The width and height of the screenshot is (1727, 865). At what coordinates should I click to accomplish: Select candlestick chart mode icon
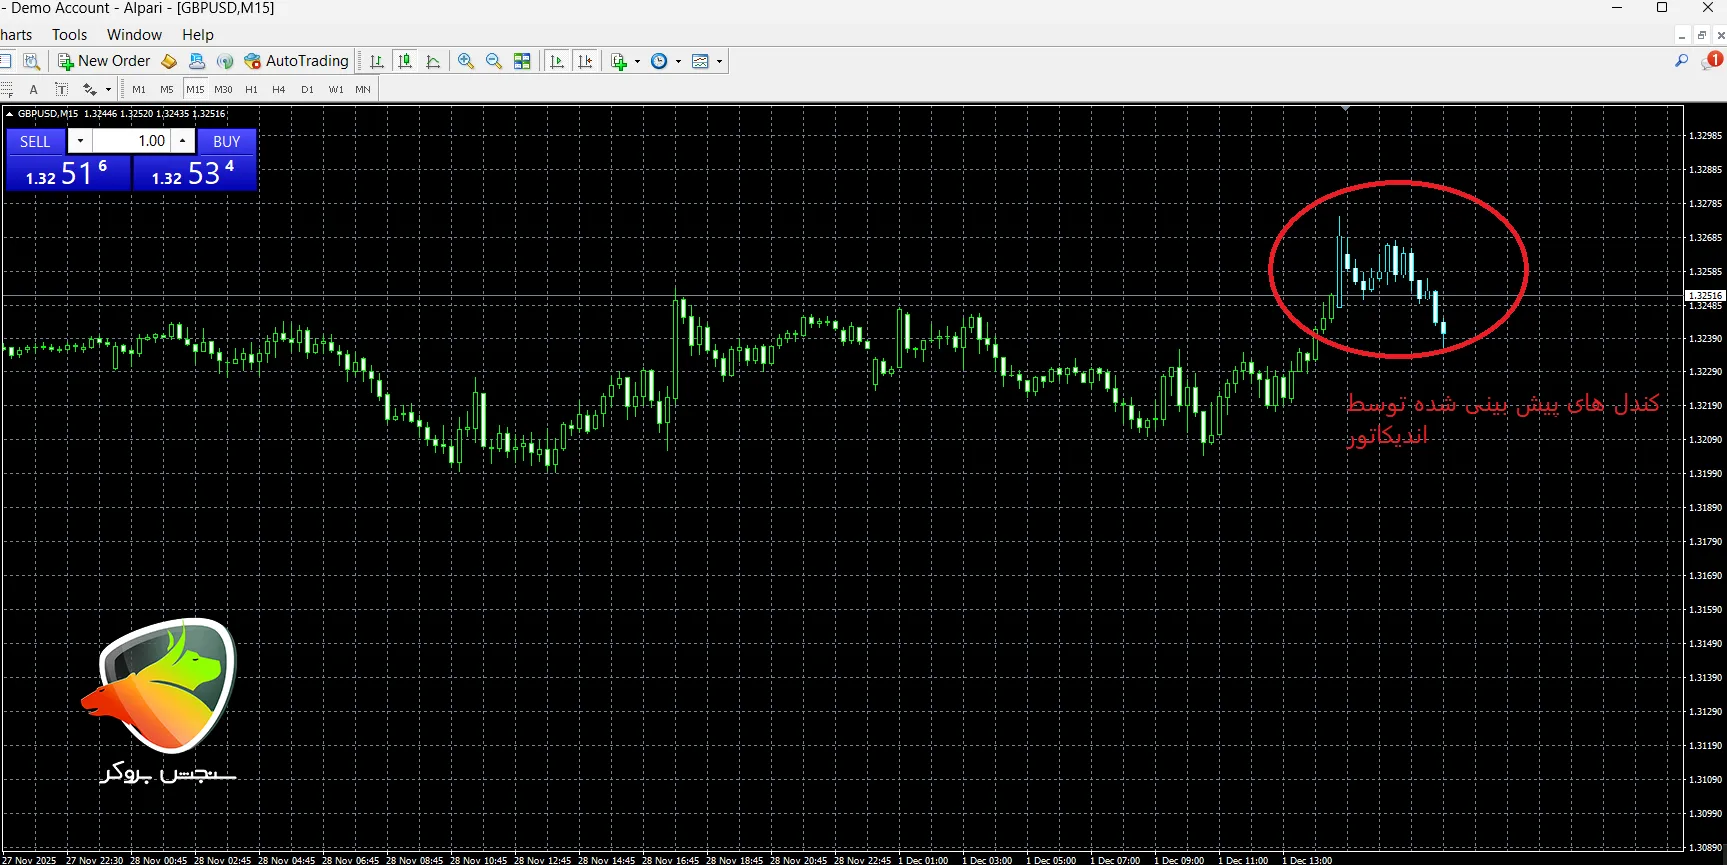(405, 61)
